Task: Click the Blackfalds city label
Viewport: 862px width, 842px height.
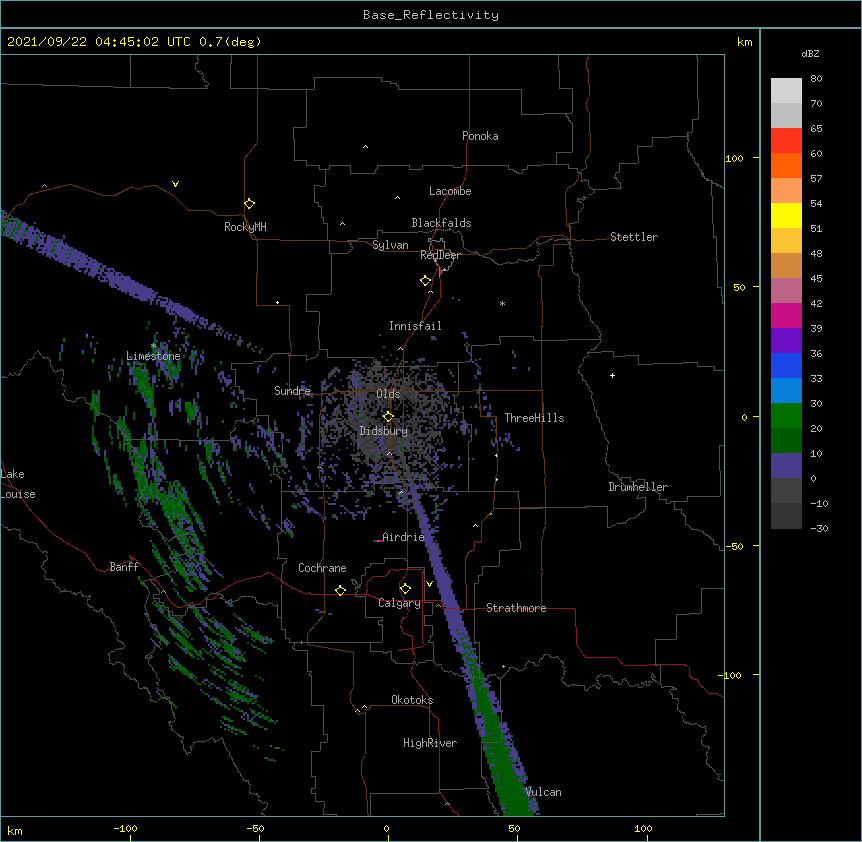Action: (441, 223)
